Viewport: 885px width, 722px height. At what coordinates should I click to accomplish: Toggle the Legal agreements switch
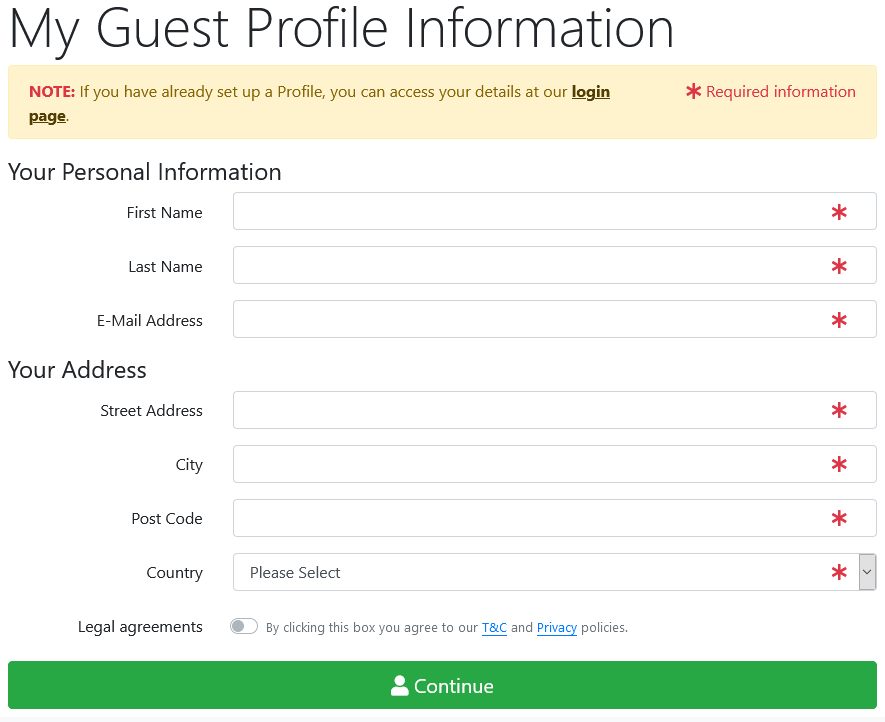click(x=244, y=627)
